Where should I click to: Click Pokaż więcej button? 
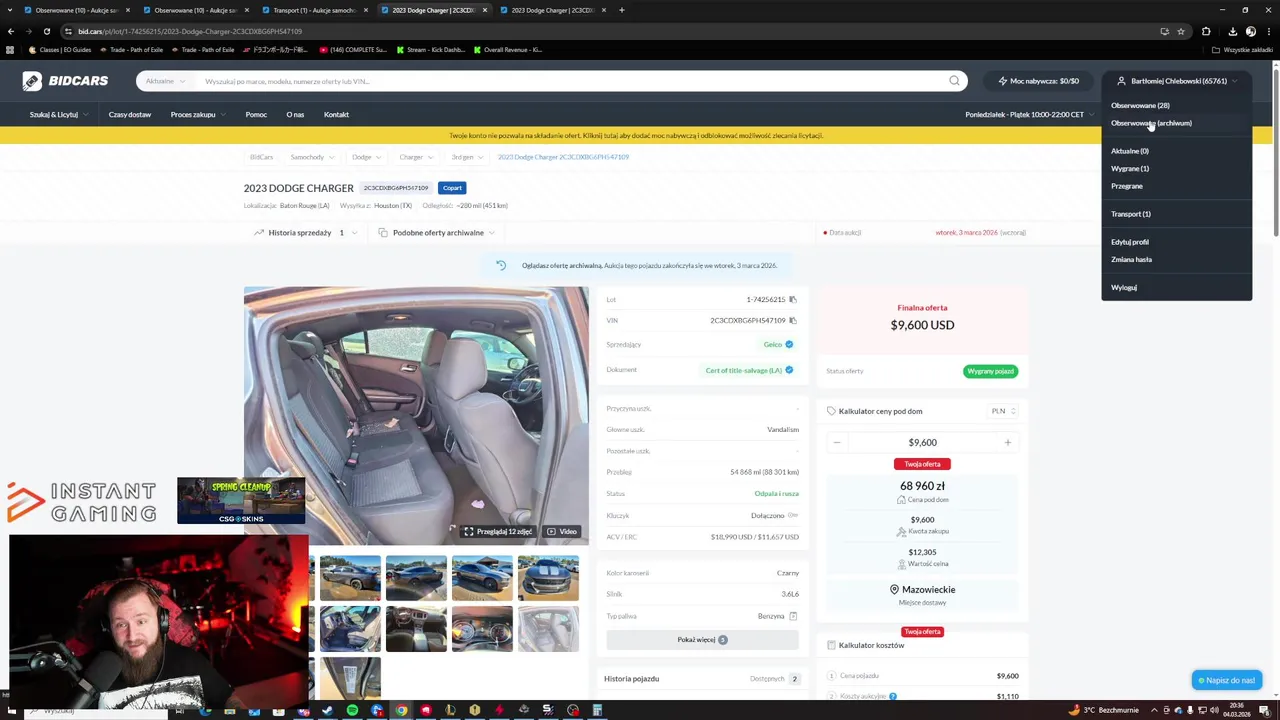click(702, 640)
